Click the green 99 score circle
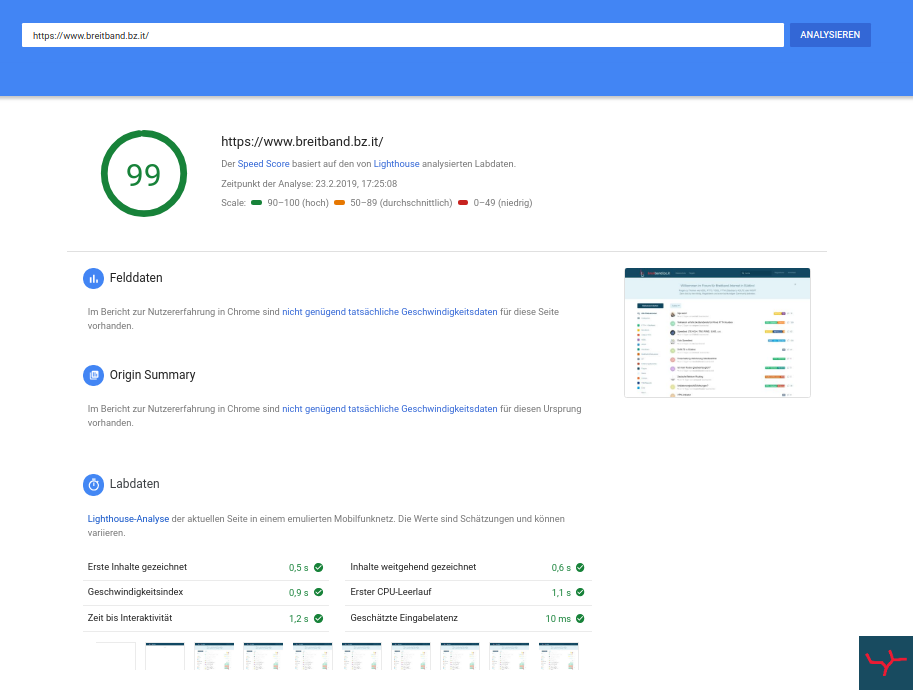Viewport: 913px width, 690px height. click(x=144, y=174)
